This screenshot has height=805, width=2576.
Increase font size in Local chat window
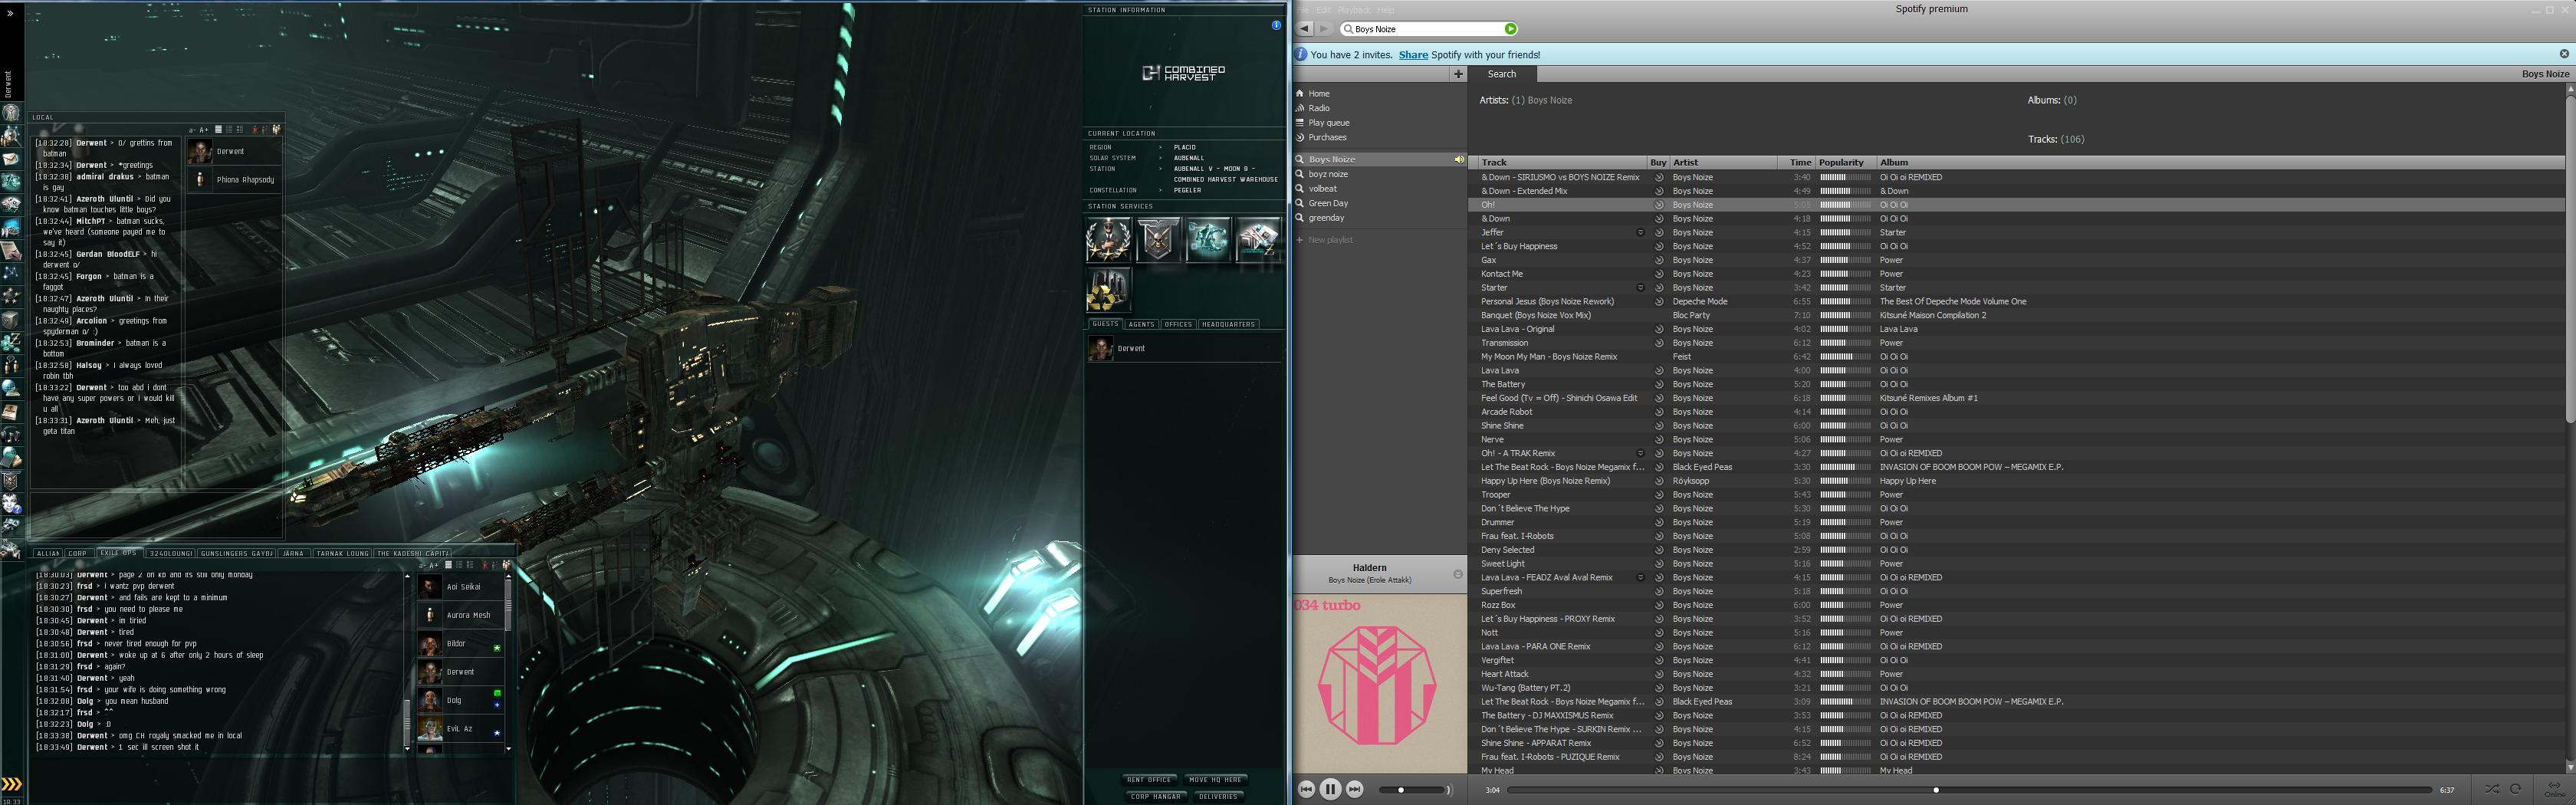click(x=204, y=130)
